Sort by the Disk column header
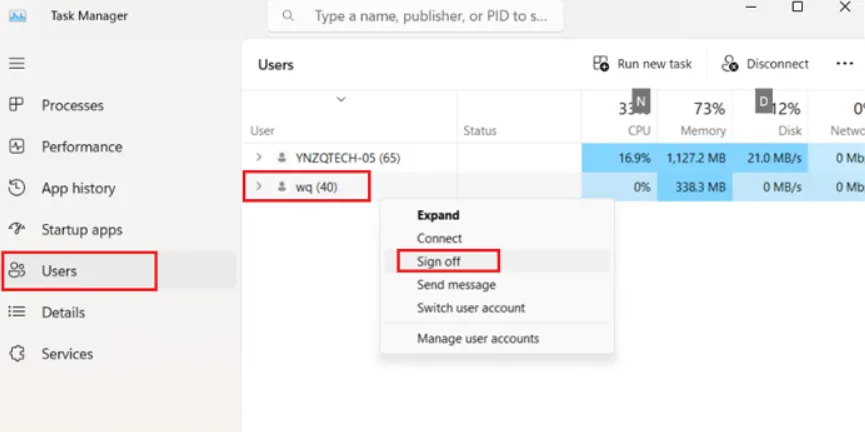 790,131
